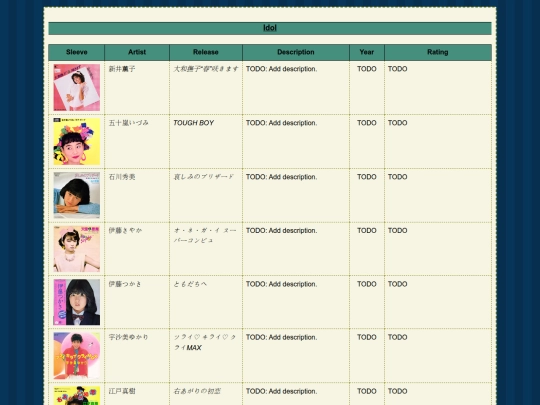This screenshot has width=540, height=405.
Task: Open the 江戸真樹 partially visible sleeve
Action: click(x=77, y=395)
